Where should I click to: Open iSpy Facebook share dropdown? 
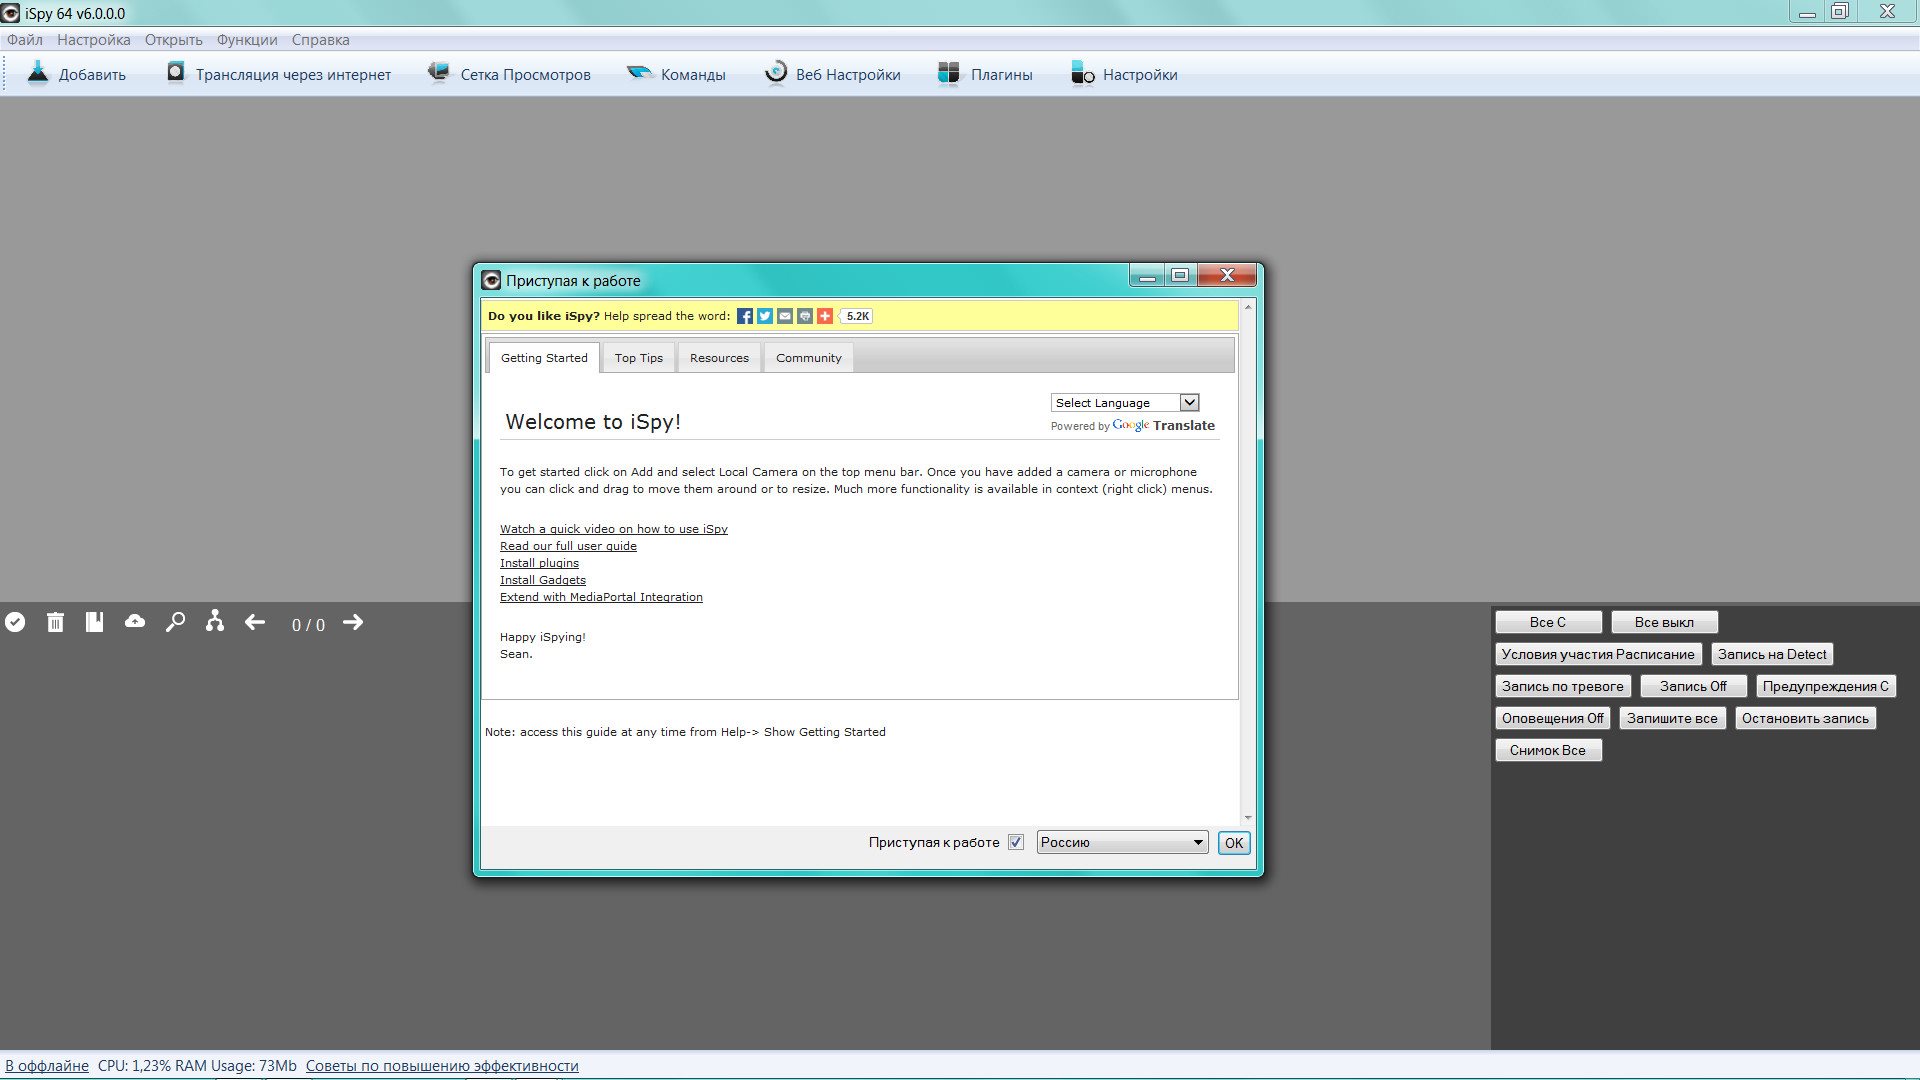tap(744, 315)
